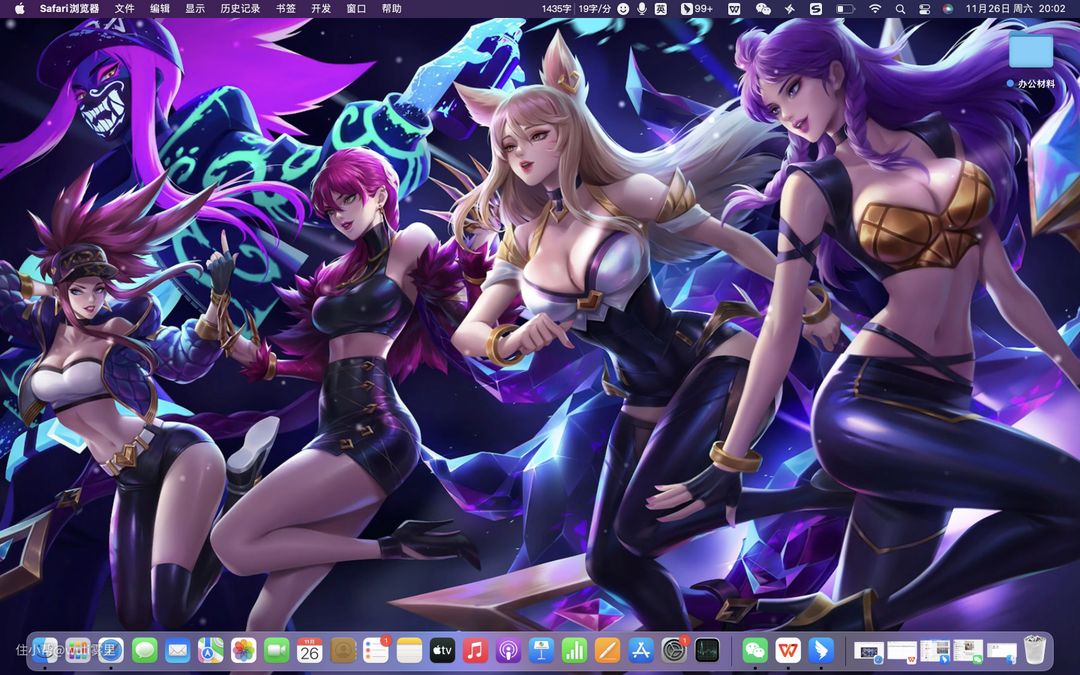Open Launchpad in the Dock
Viewport: 1080px width, 675px height.
78,650
